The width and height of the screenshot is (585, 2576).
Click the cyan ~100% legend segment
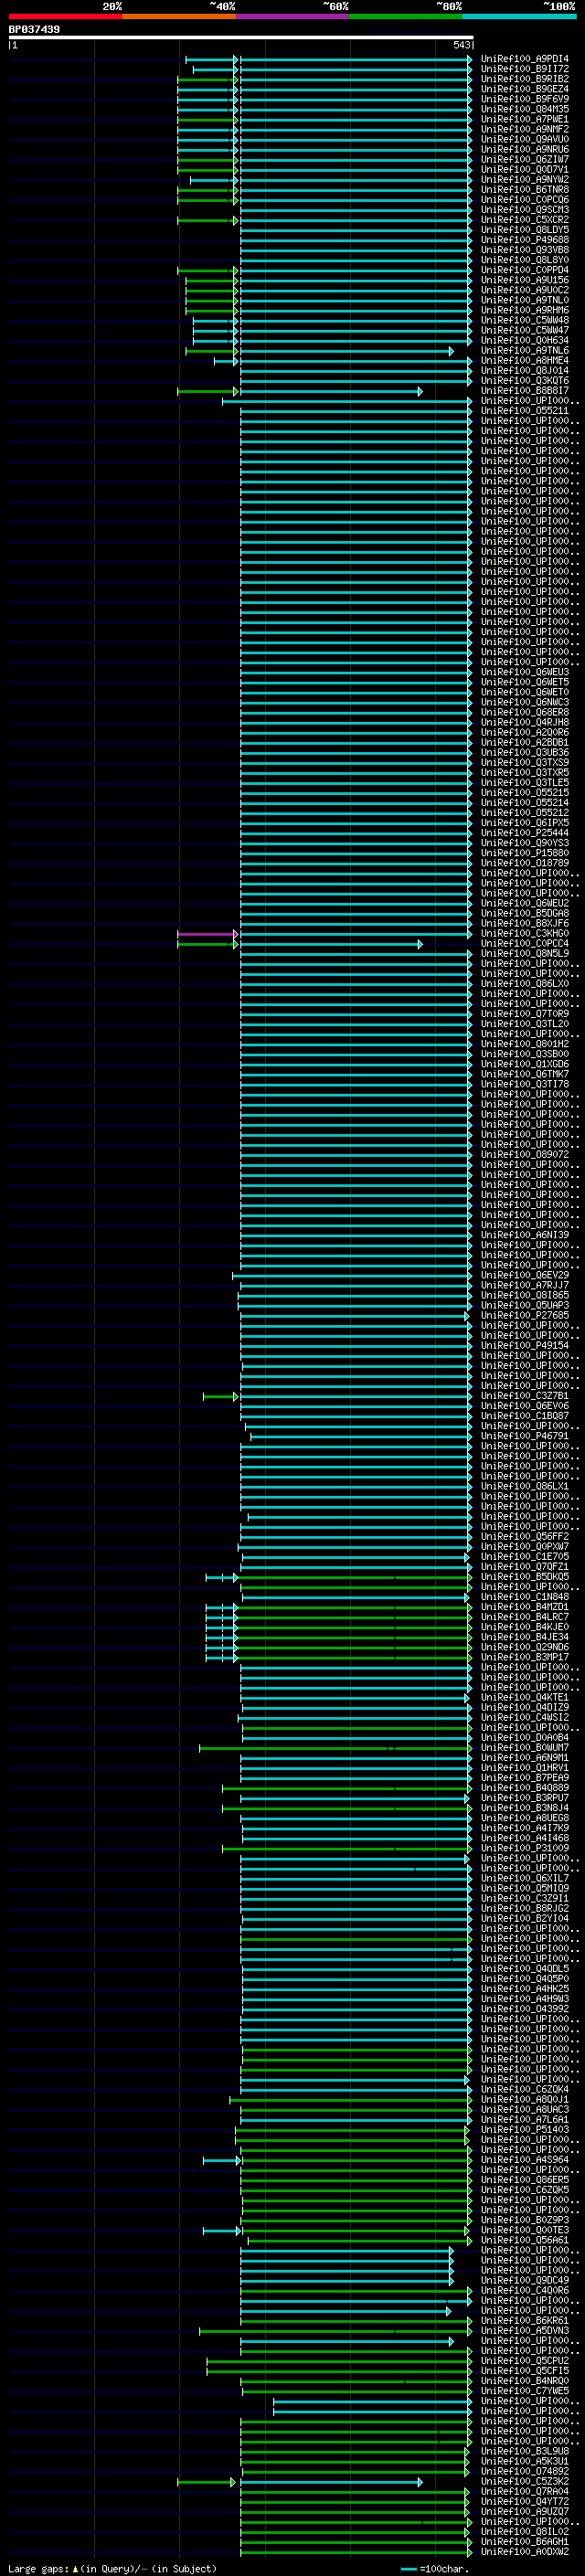click(x=520, y=16)
